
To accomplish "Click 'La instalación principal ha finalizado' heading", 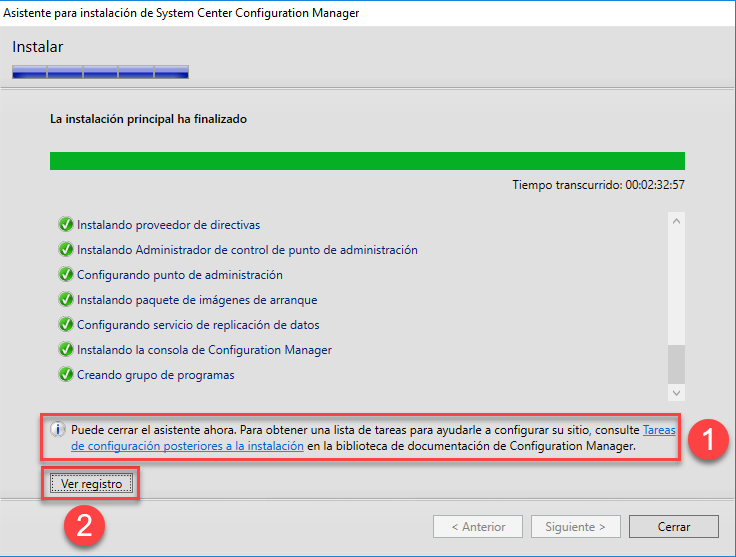I will click(x=148, y=119).
